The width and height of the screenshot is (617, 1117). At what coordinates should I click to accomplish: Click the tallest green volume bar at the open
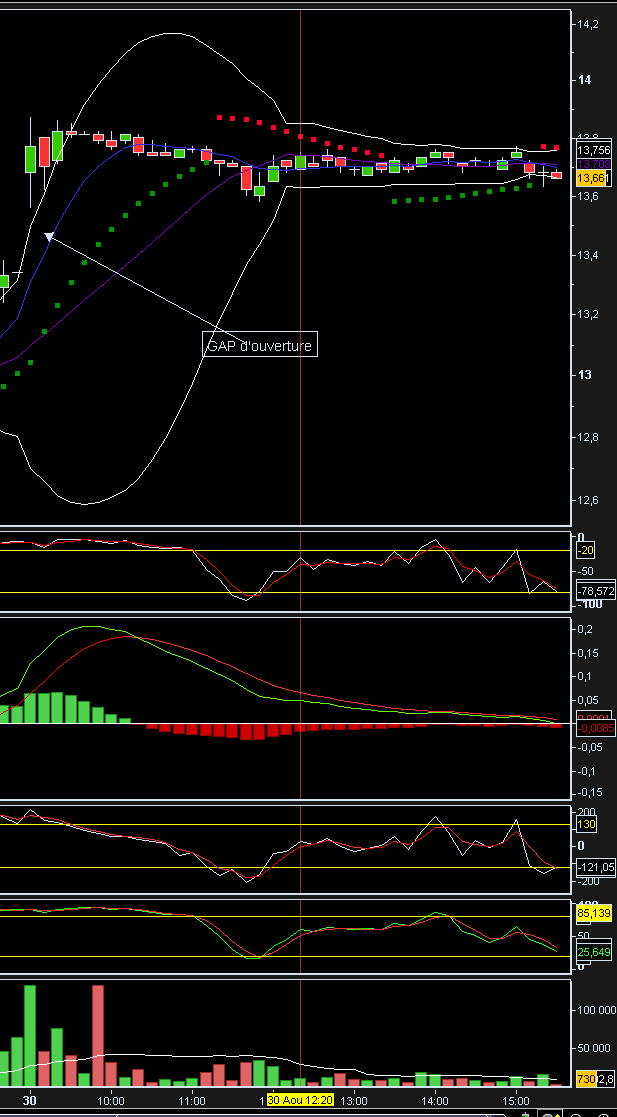pos(30,1036)
